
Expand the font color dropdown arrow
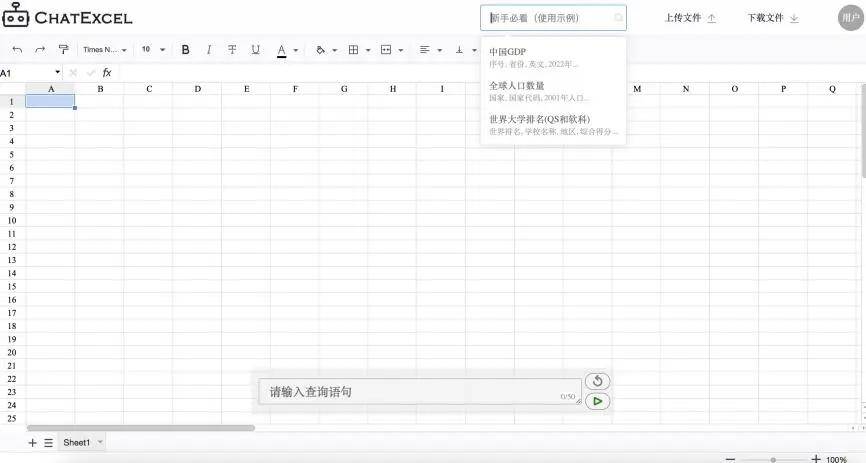(x=295, y=50)
